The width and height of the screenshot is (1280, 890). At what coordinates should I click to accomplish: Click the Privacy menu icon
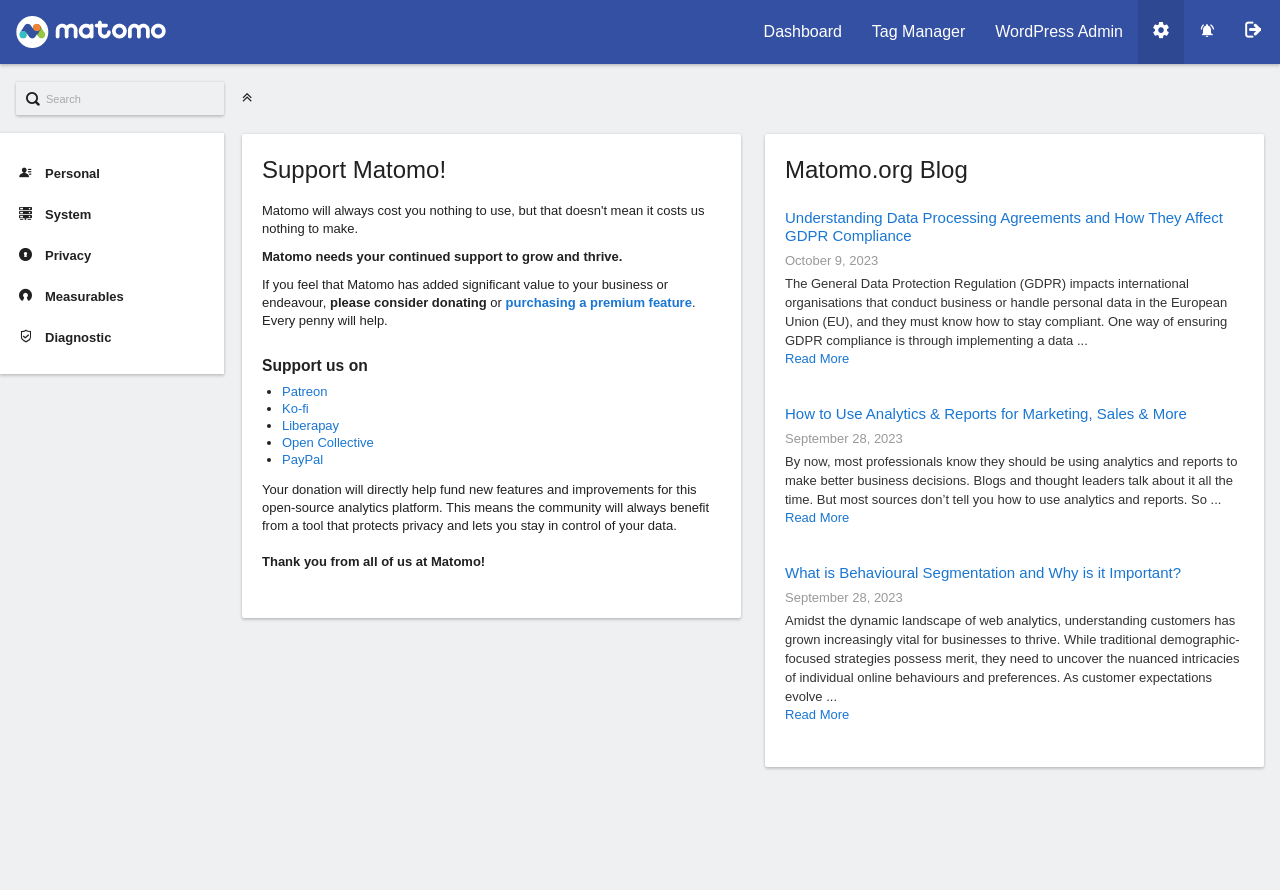pos(25,255)
